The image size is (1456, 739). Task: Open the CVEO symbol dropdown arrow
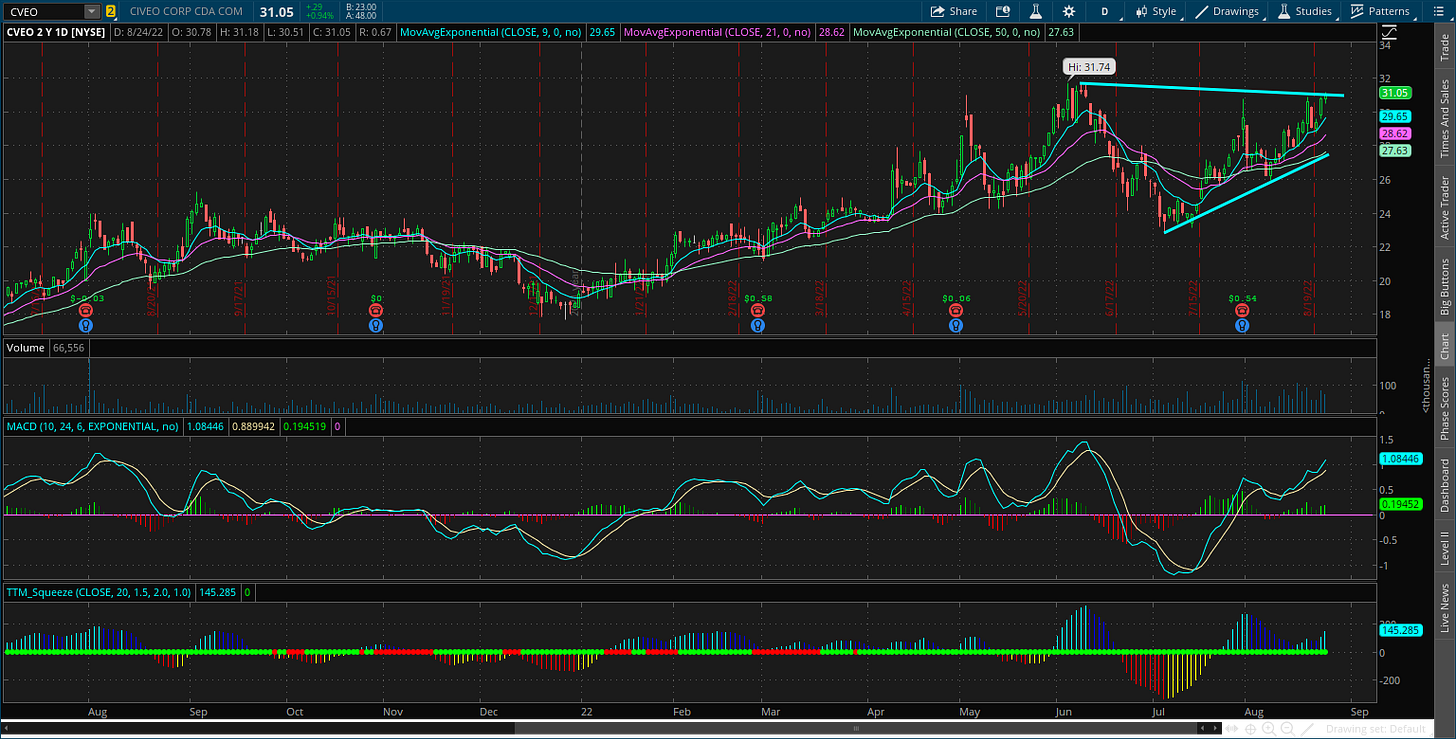[x=92, y=12]
